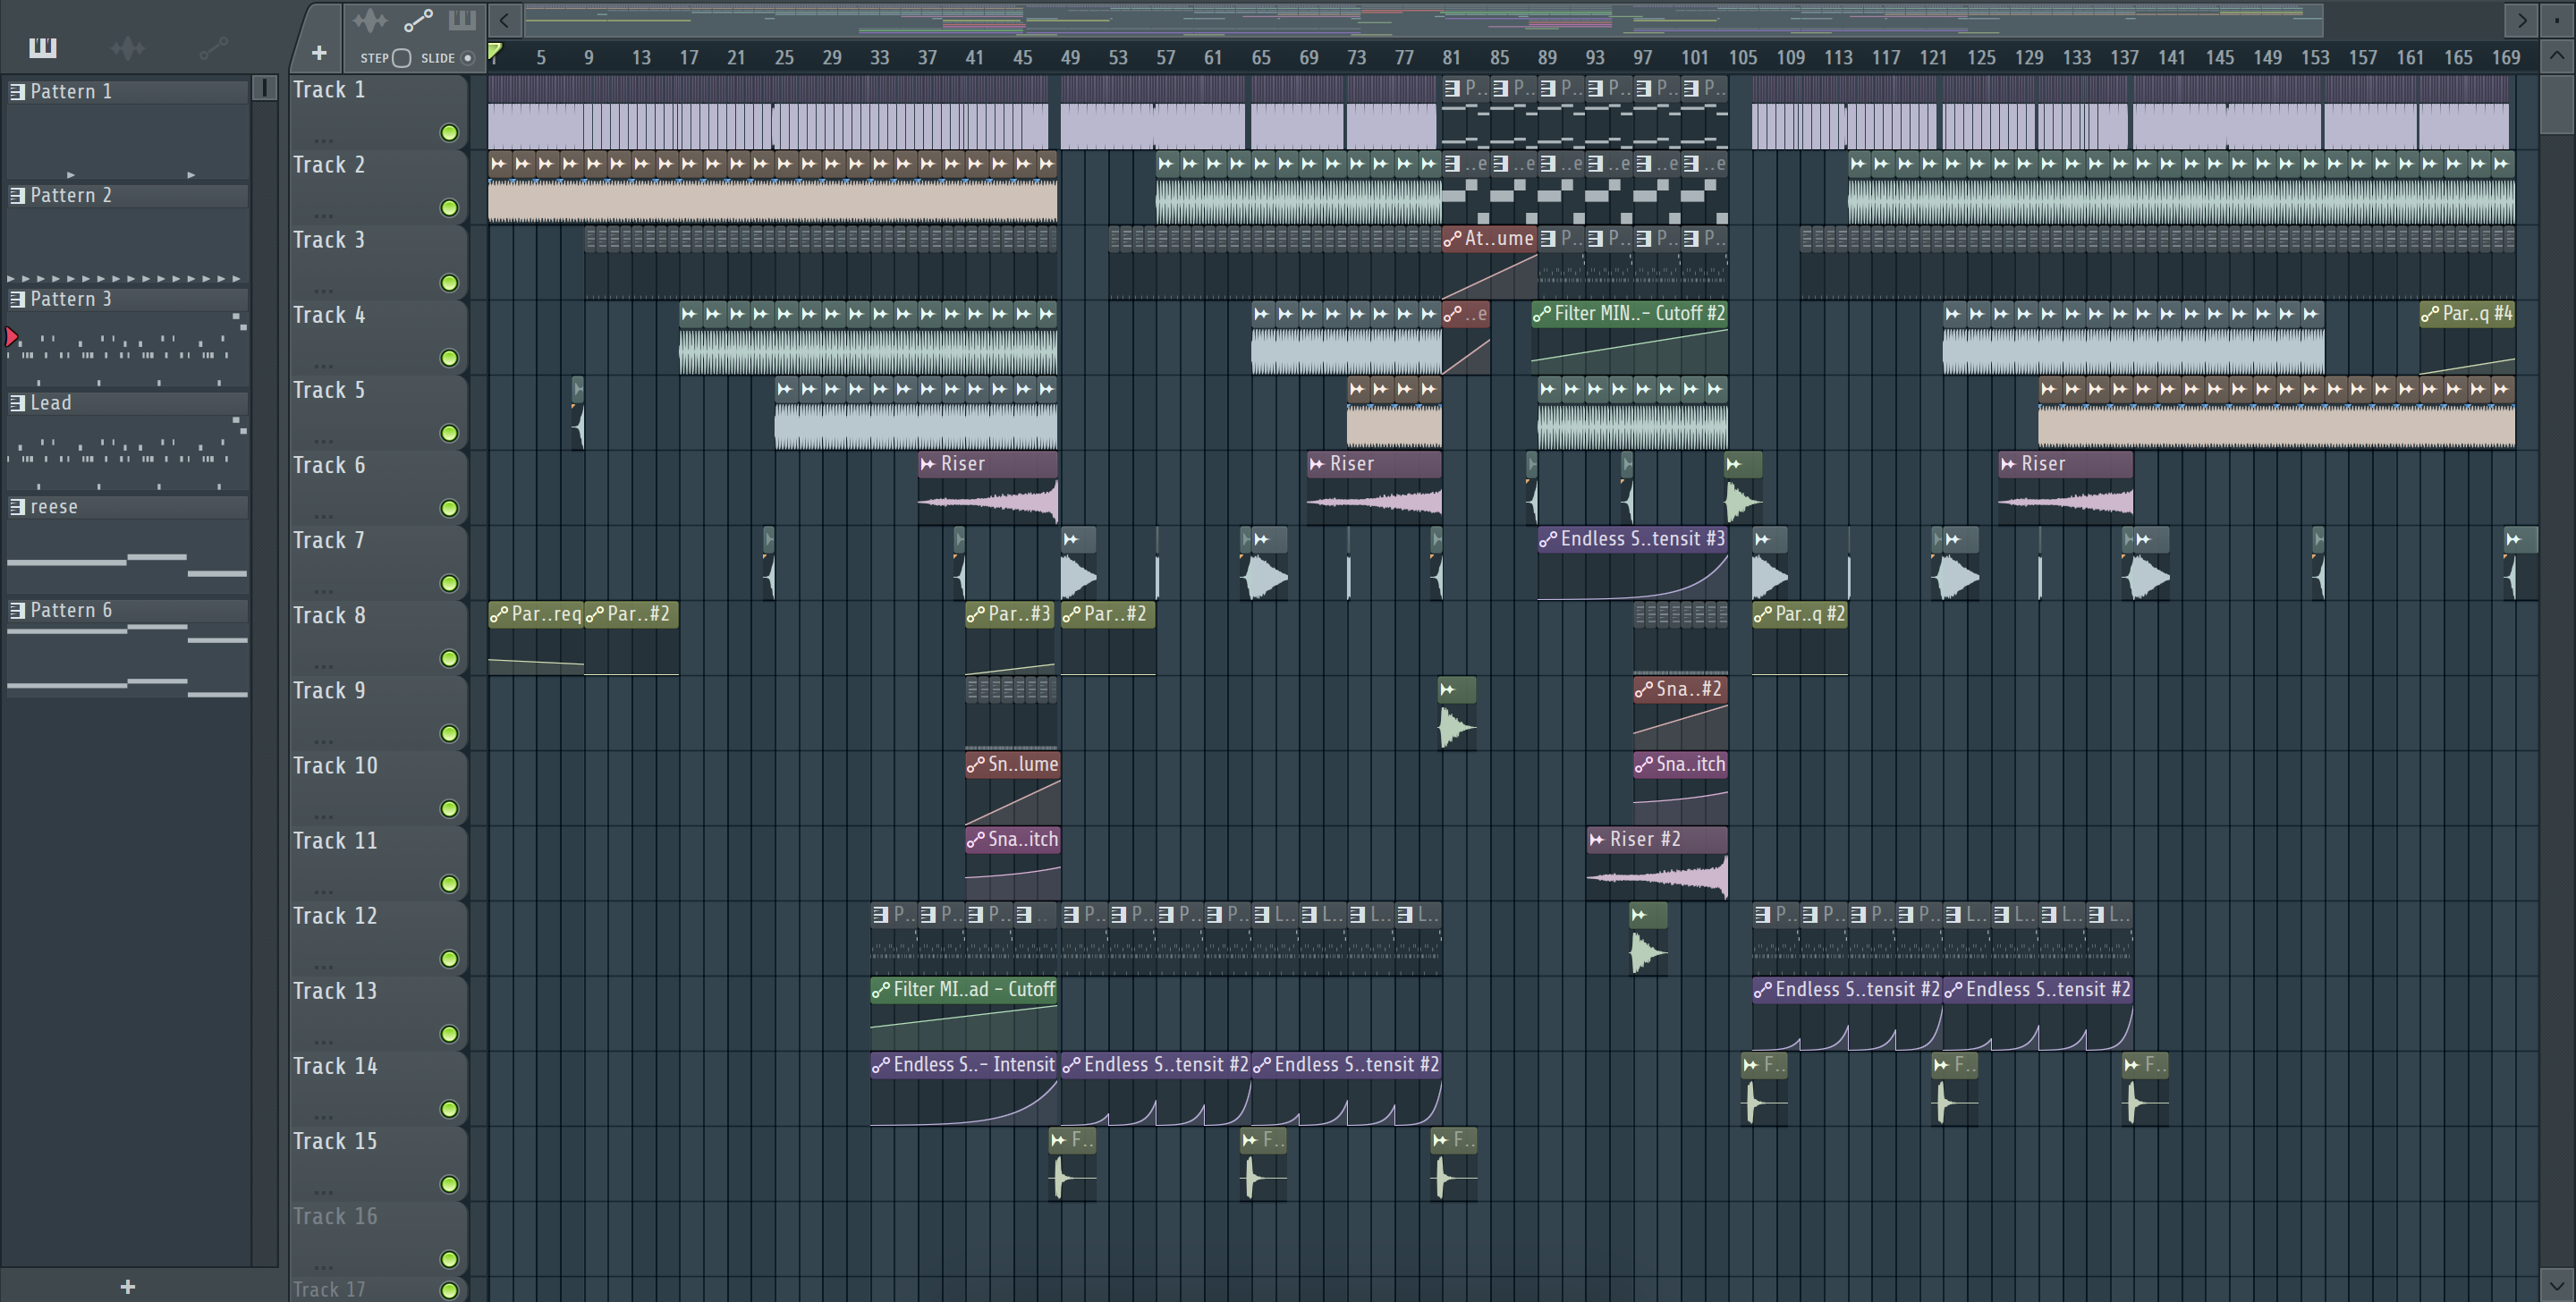Jump to bar 49 on the timeline ruler

(x=1070, y=57)
